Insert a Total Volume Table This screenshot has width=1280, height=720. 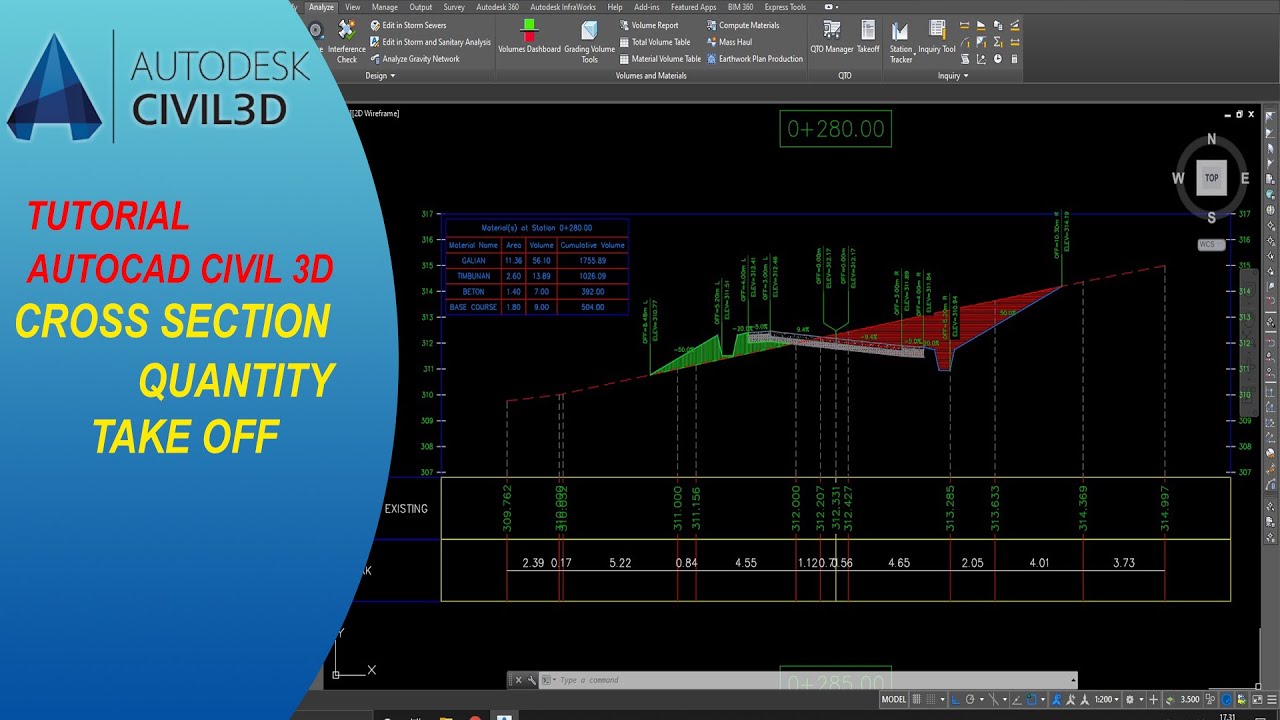pyautogui.click(x=655, y=42)
